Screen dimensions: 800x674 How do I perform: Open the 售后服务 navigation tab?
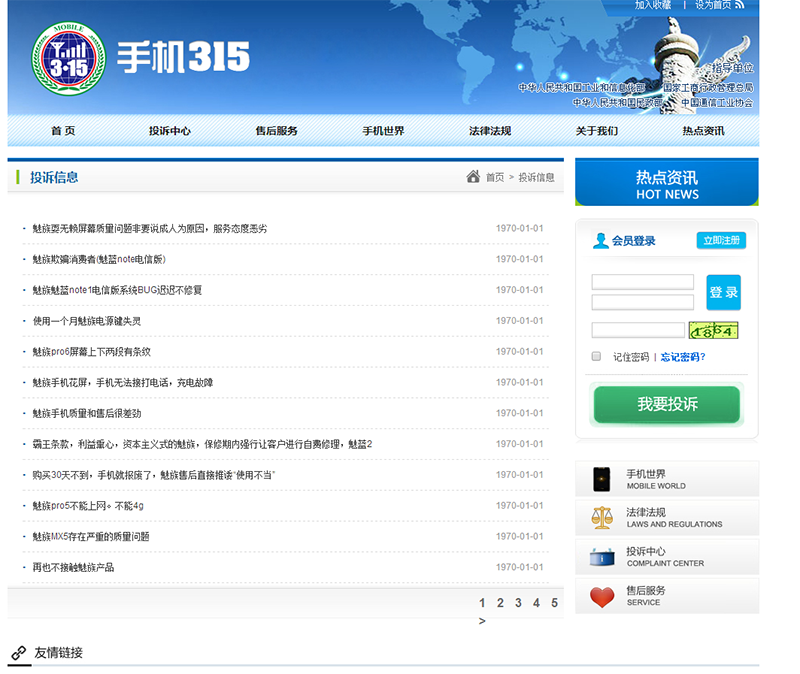277,131
